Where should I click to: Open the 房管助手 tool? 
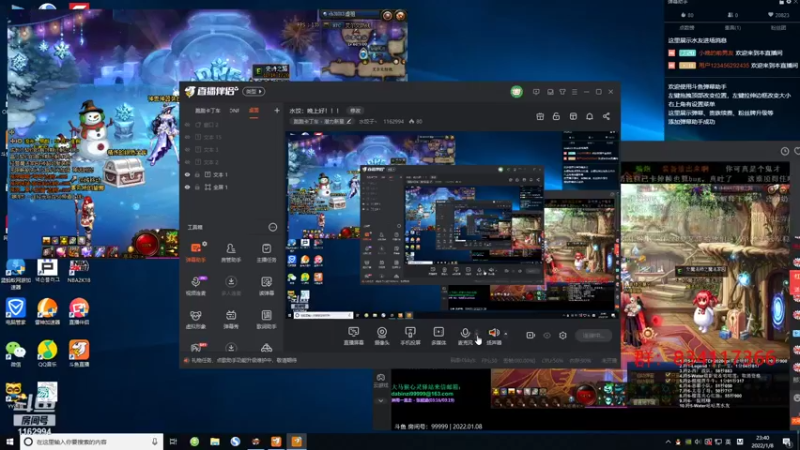point(231,252)
